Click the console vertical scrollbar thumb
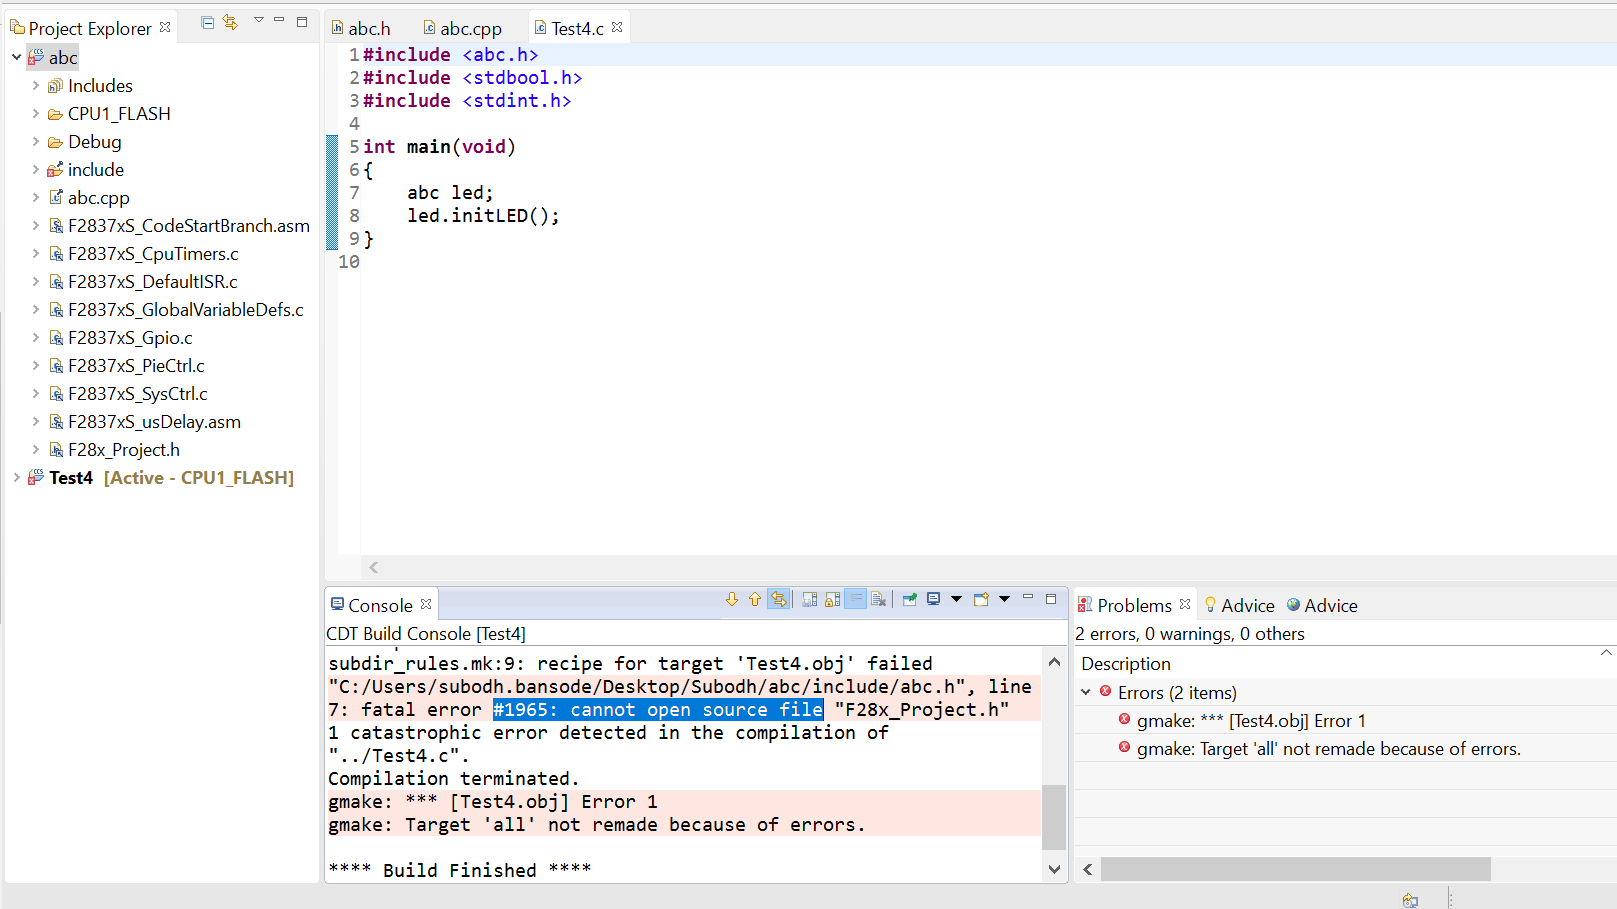This screenshot has width=1617, height=909. (x=1054, y=816)
